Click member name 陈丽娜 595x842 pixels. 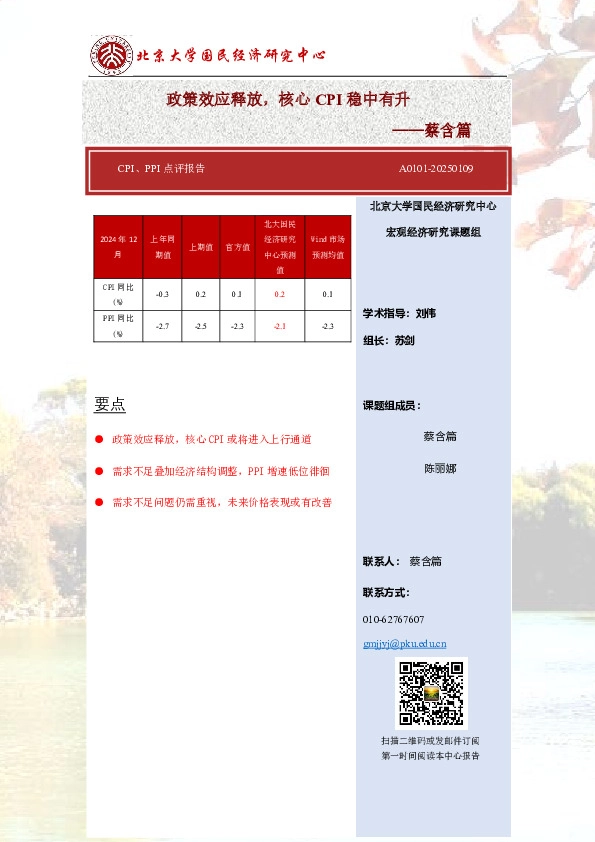click(440, 468)
